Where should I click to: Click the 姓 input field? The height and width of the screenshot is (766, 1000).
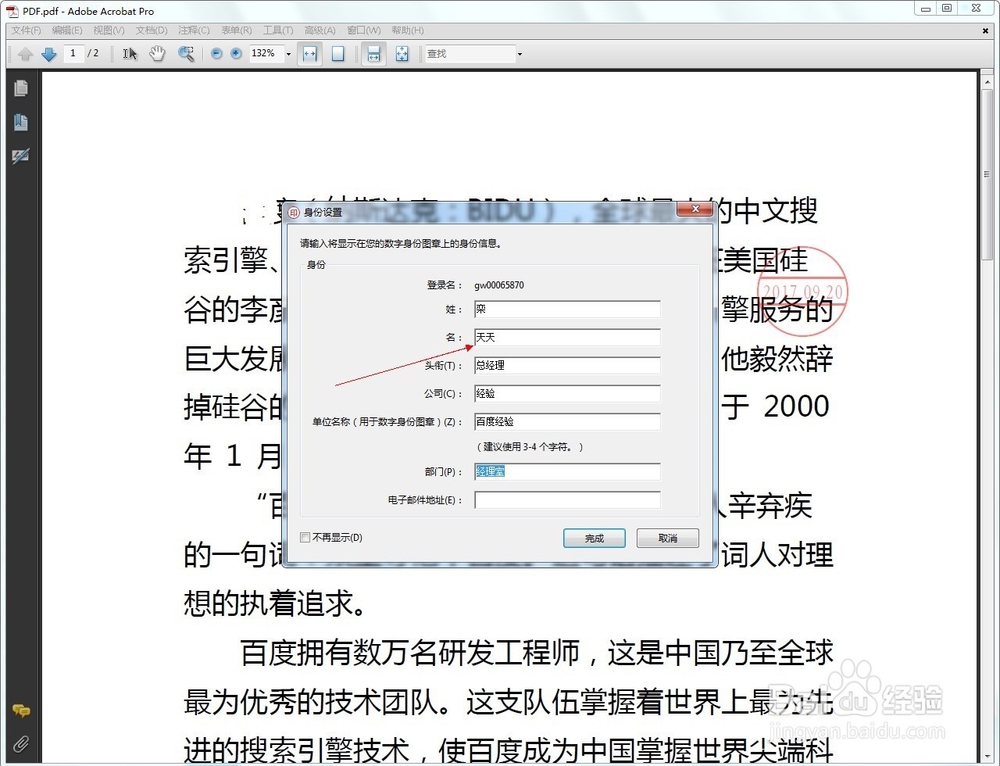(567, 309)
